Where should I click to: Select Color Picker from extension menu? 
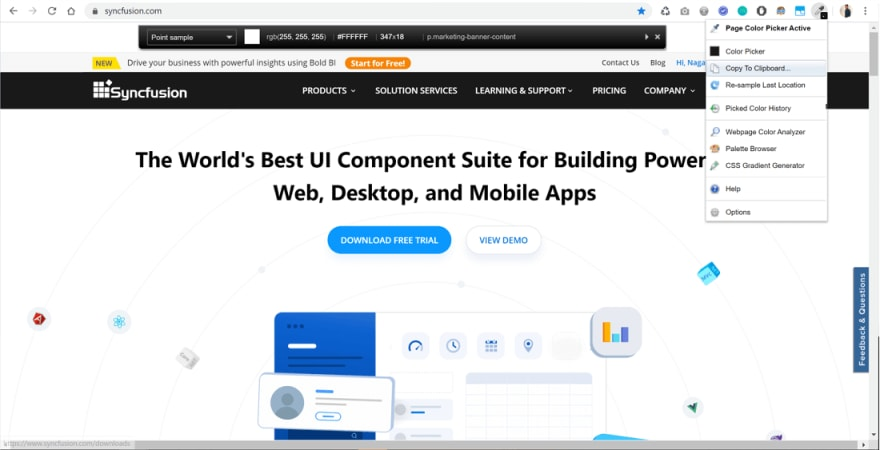pos(766,51)
